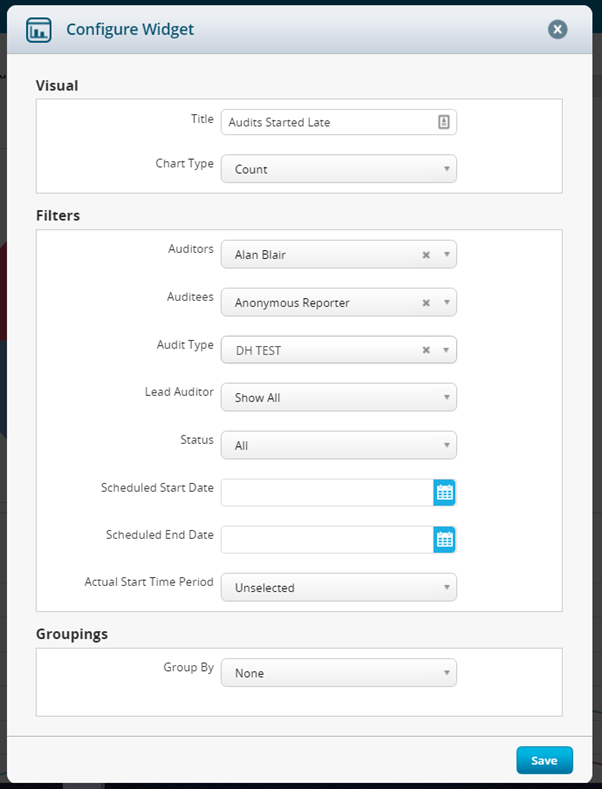Clear the DH TEST audit type
Image resolution: width=602 pixels, height=789 pixels.
coord(426,350)
